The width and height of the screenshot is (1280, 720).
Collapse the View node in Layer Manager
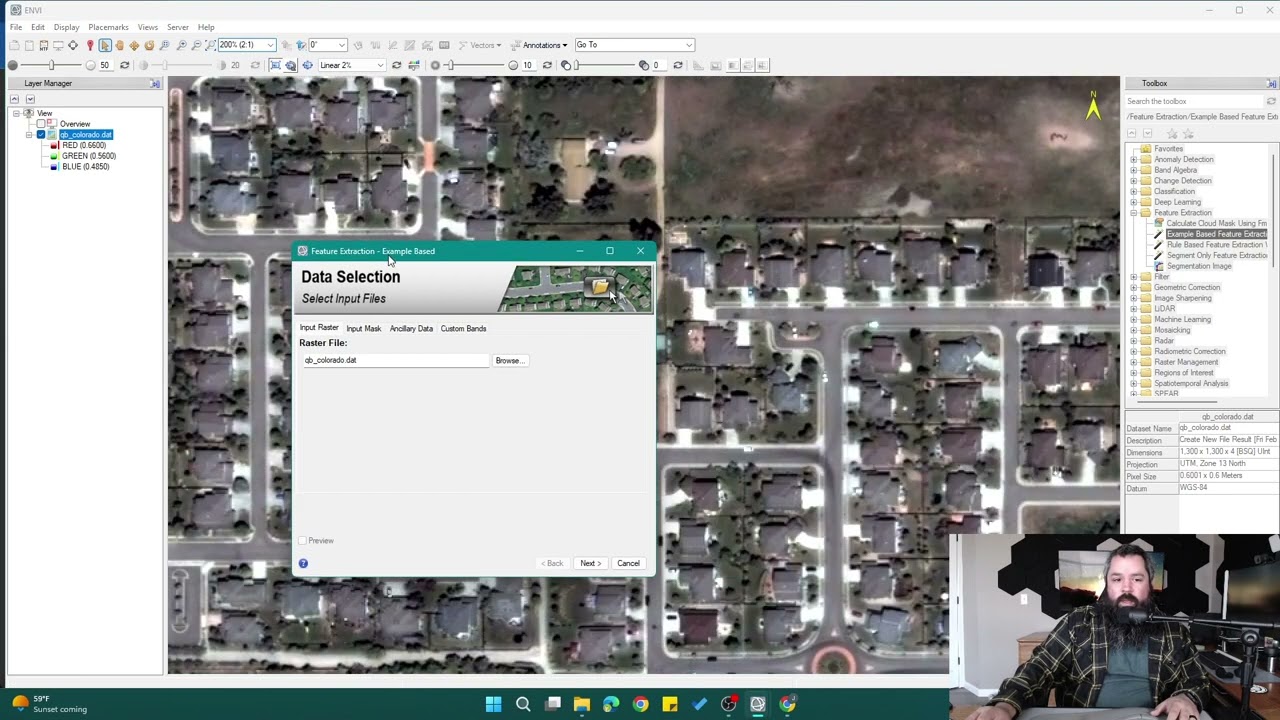pyautogui.click(x=17, y=113)
